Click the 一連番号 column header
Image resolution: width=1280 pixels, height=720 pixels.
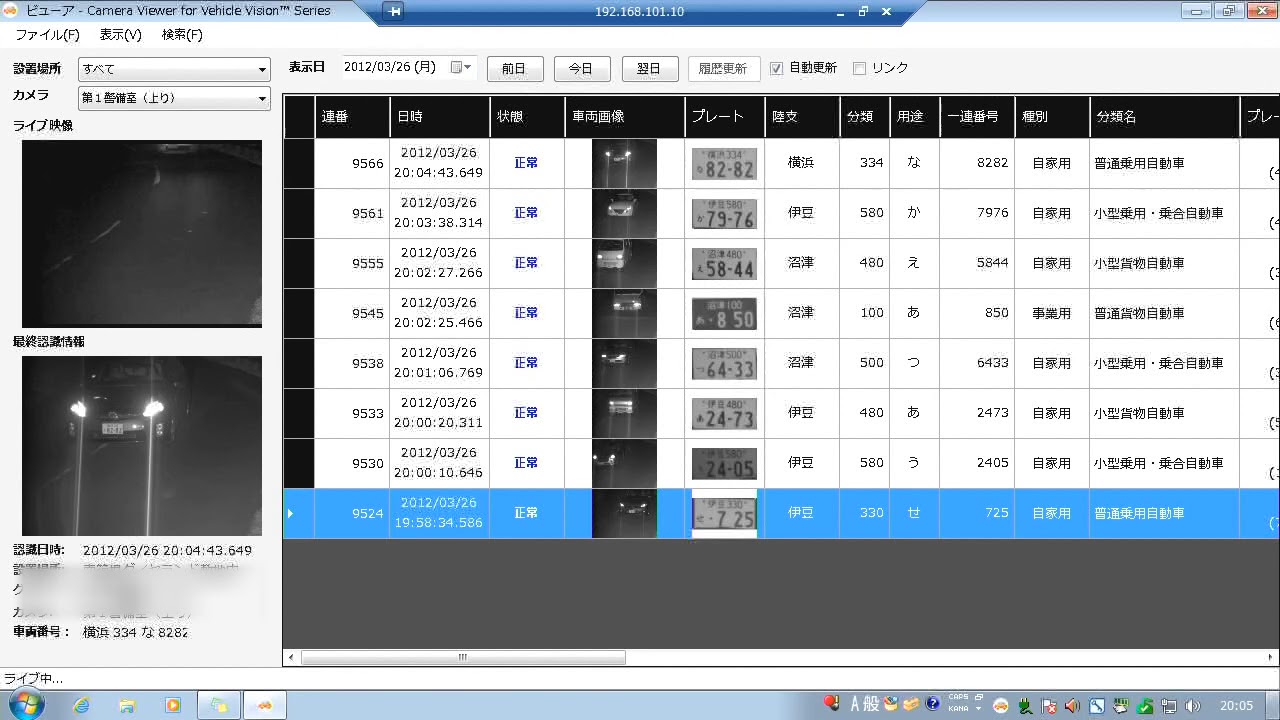point(977,117)
